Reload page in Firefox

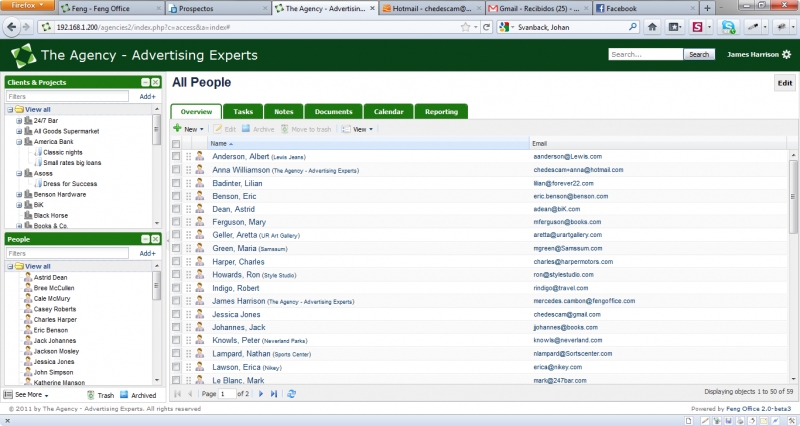[487, 27]
